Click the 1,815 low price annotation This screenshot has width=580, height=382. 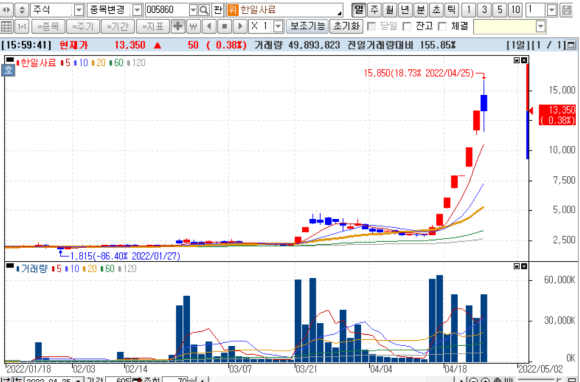click(125, 256)
